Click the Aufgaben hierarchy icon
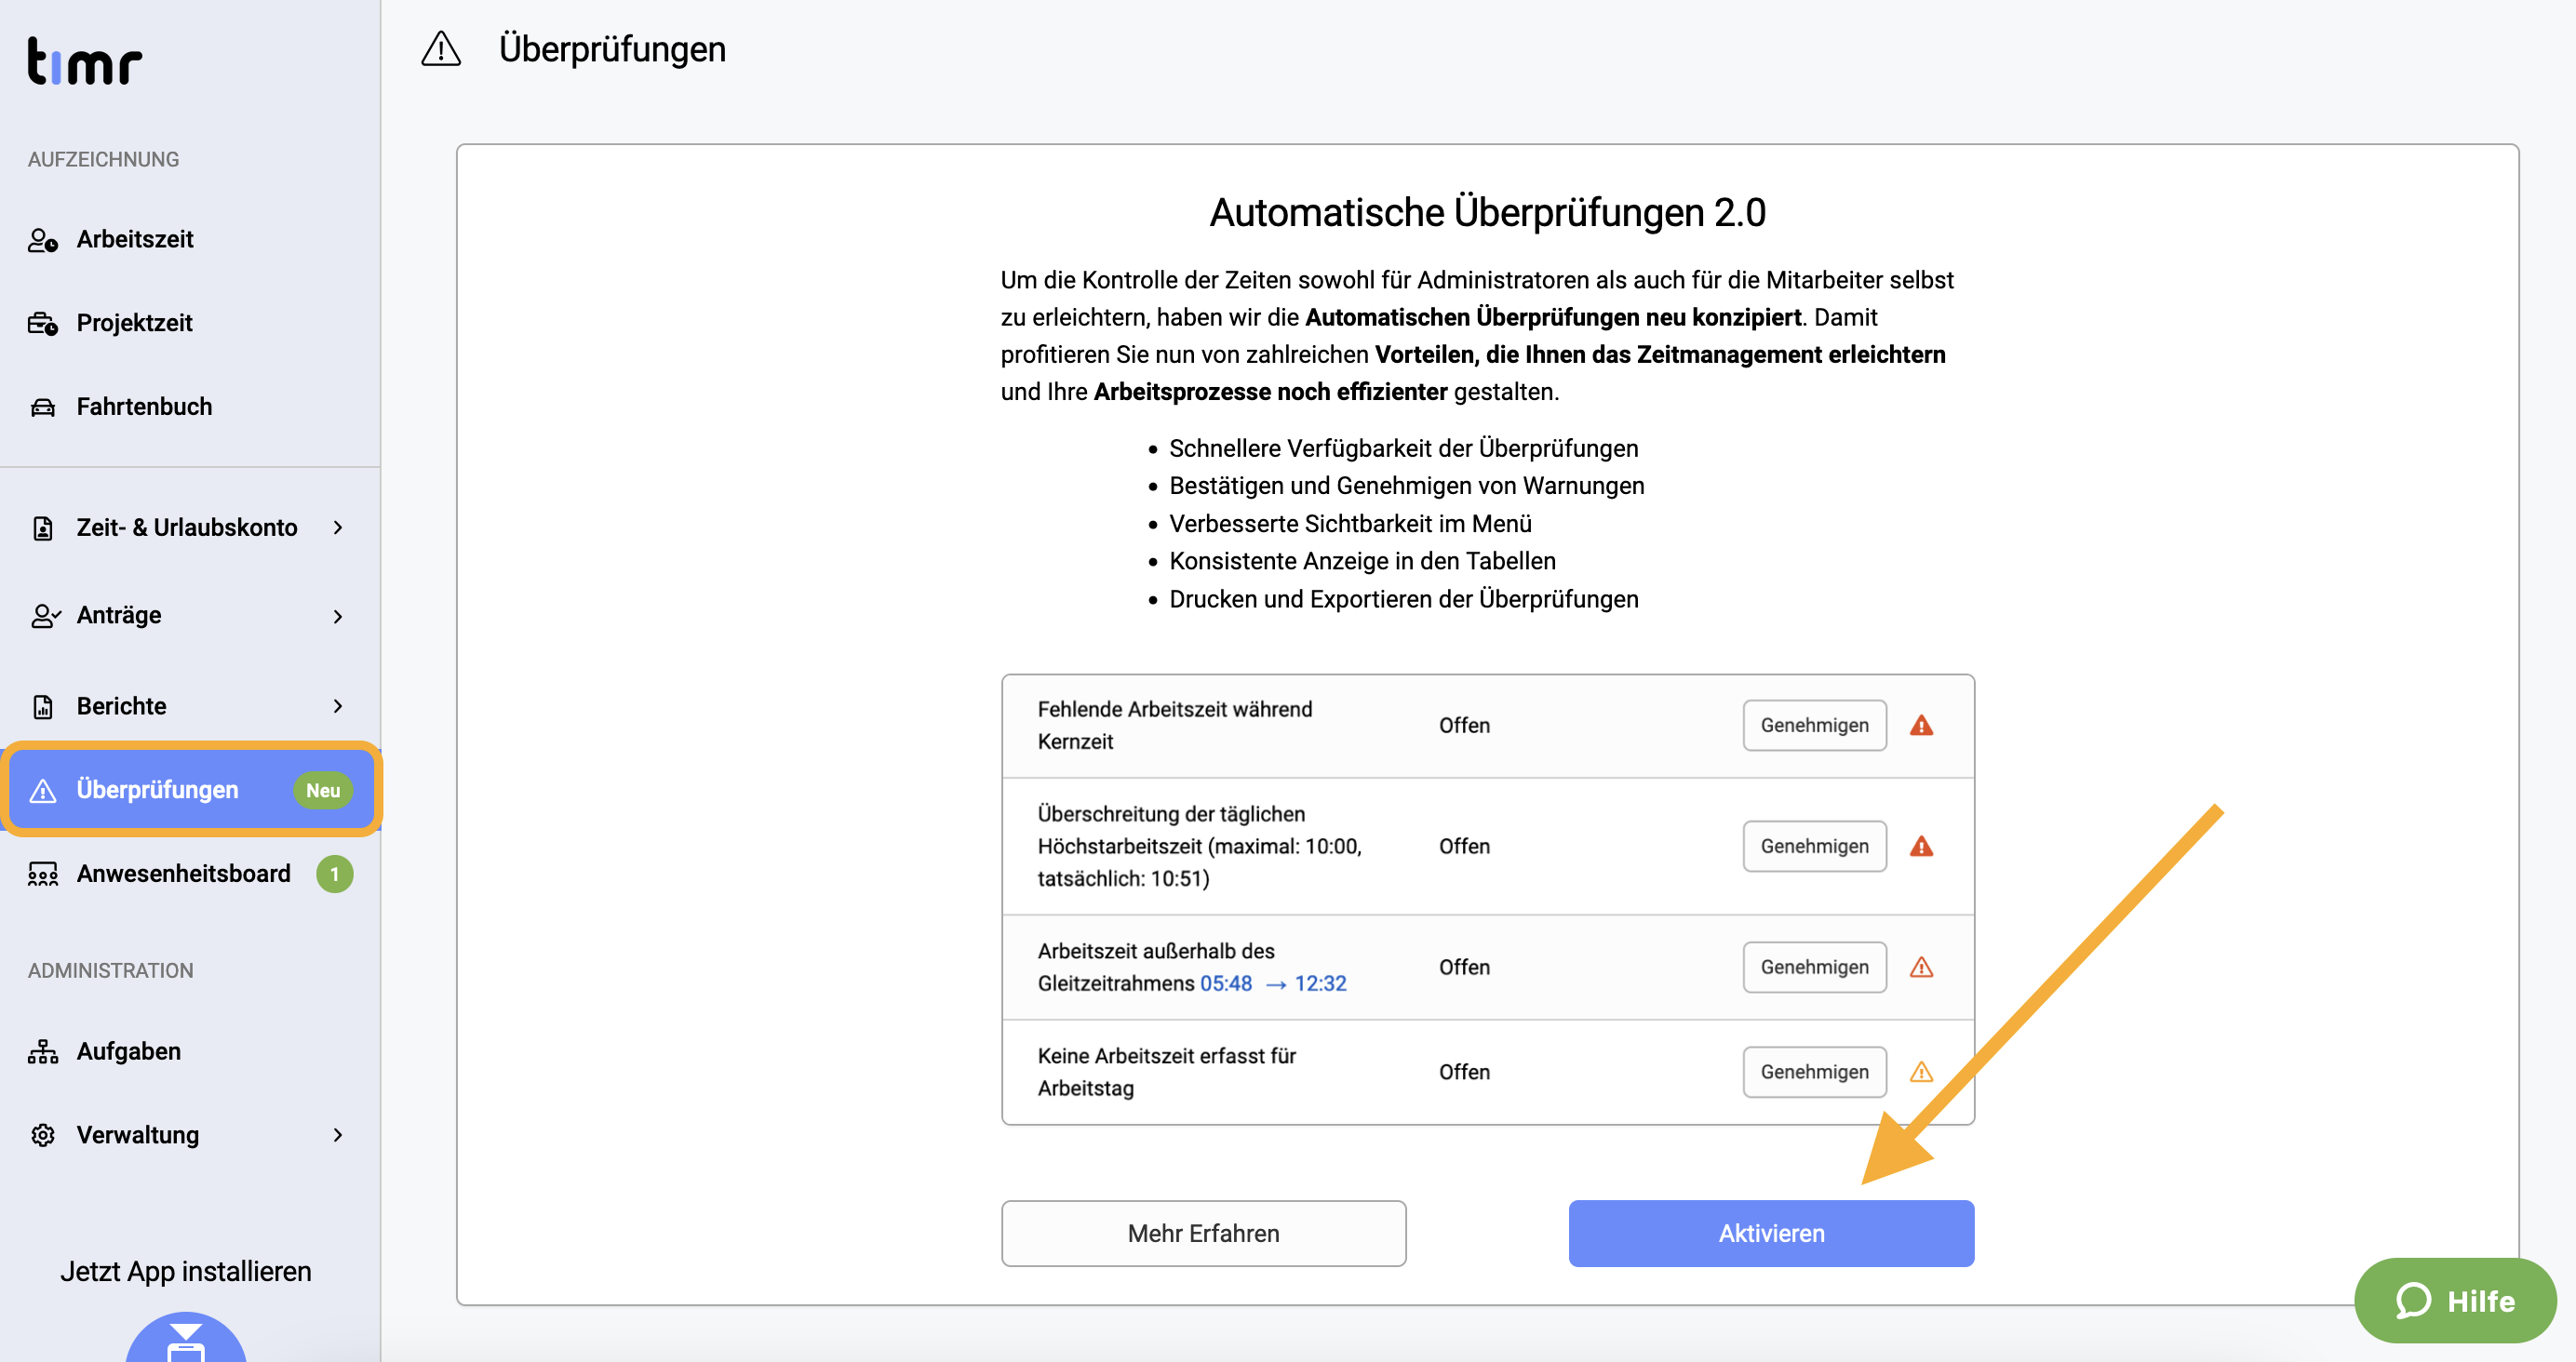The height and width of the screenshot is (1362, 2576). pos(43,1051)
